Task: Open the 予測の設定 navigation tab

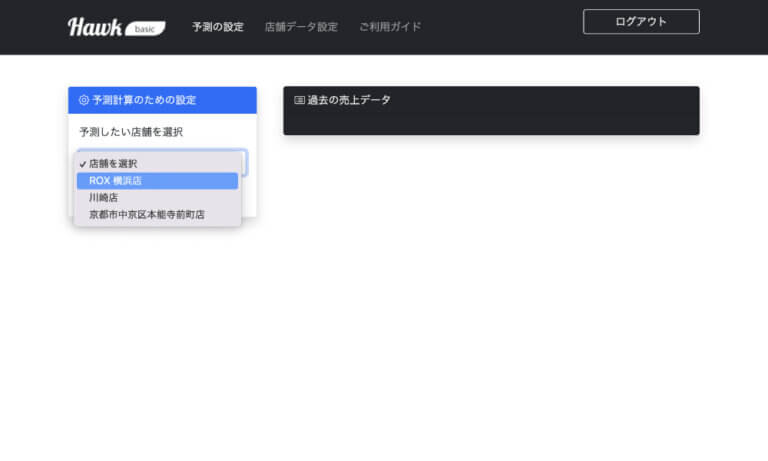Action: coord(218,27)
